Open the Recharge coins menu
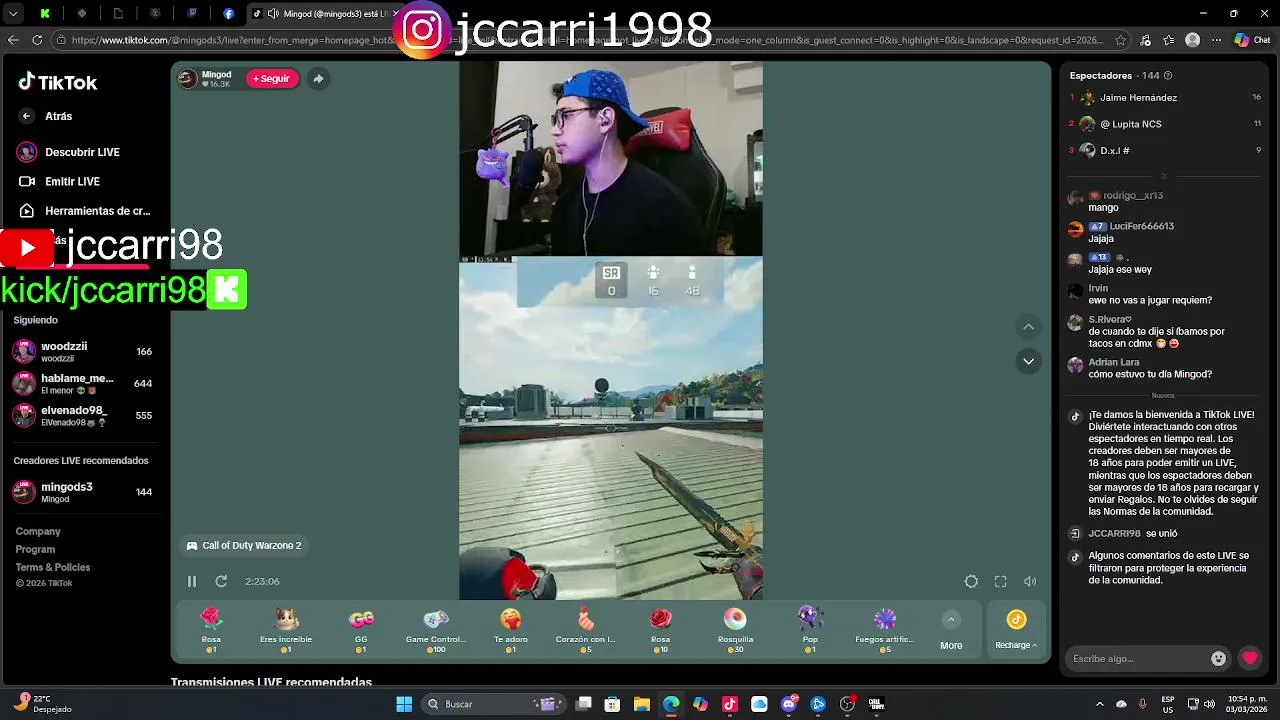The height and width of the screenshot is (720, 1280). 1016,630
